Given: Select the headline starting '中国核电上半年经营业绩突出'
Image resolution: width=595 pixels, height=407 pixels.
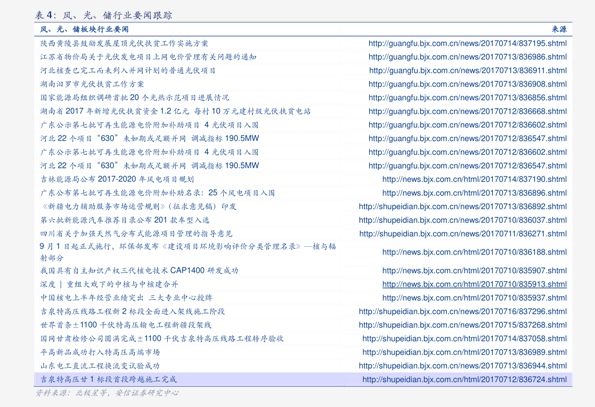Looking at the screenshot, I should [x=126, y=298].
